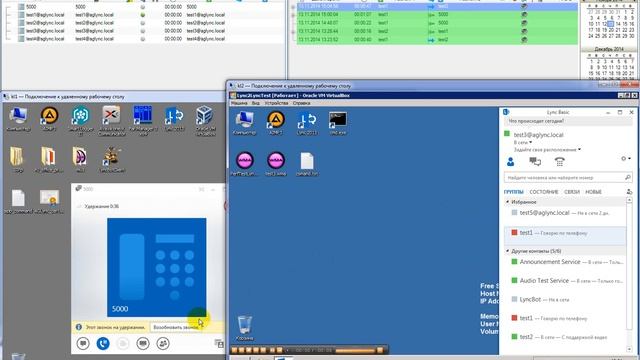Open the Computer icon on k01 desktop
This screenshot has height=360, width=640.
click(x=18, y=119)
